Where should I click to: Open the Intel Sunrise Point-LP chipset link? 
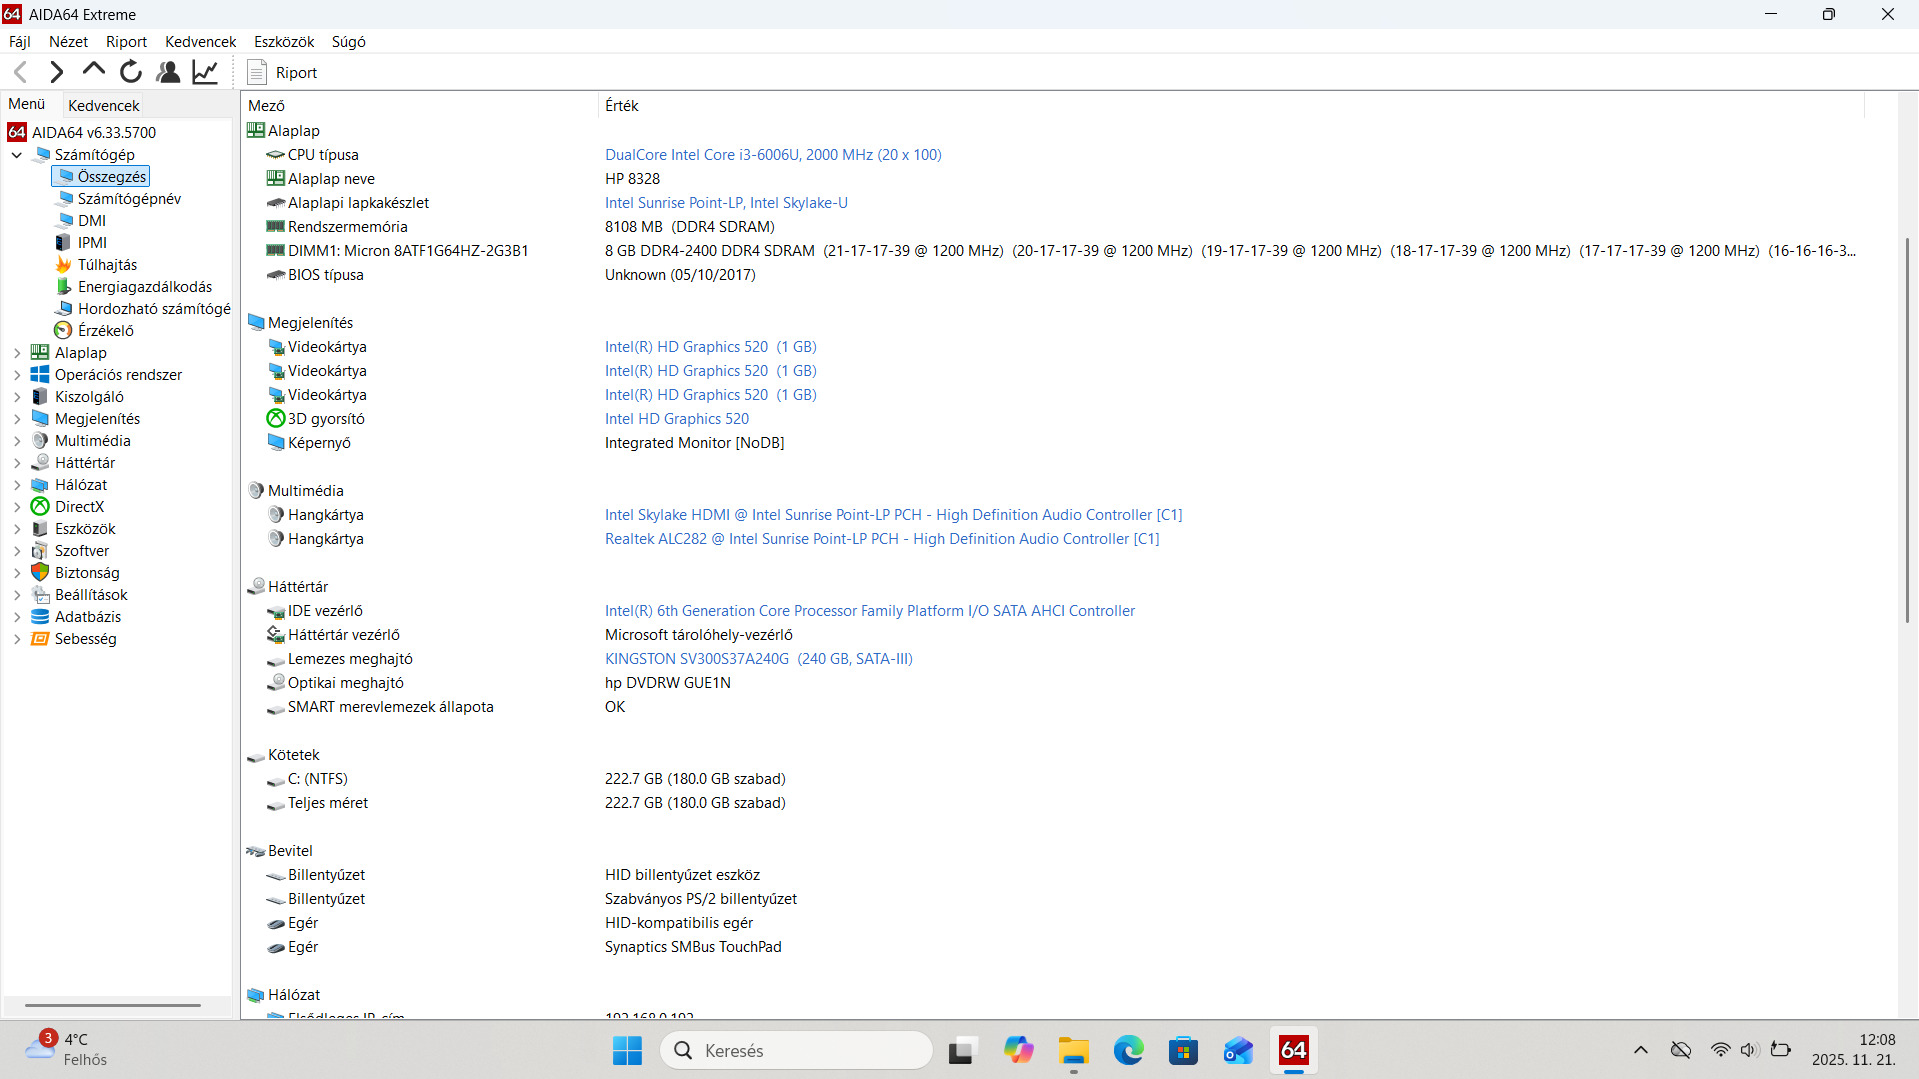(x=726, y=203)
